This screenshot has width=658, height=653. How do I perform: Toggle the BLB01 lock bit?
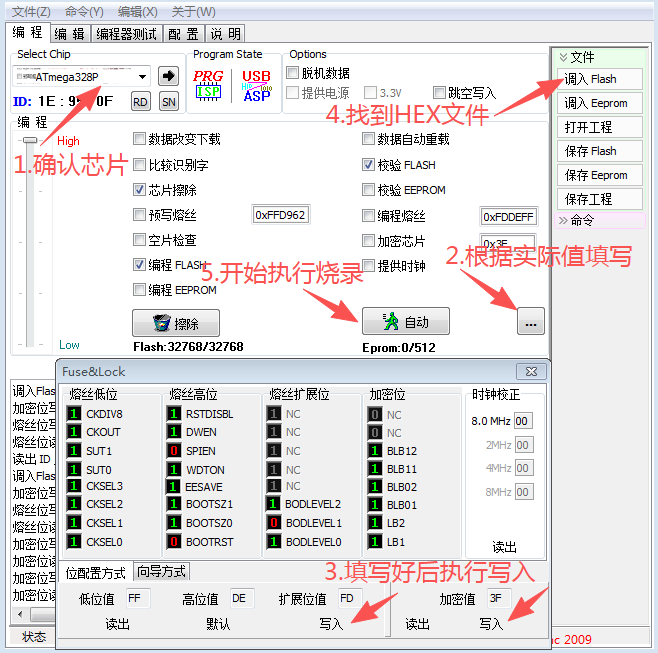[x=375, y=505]
